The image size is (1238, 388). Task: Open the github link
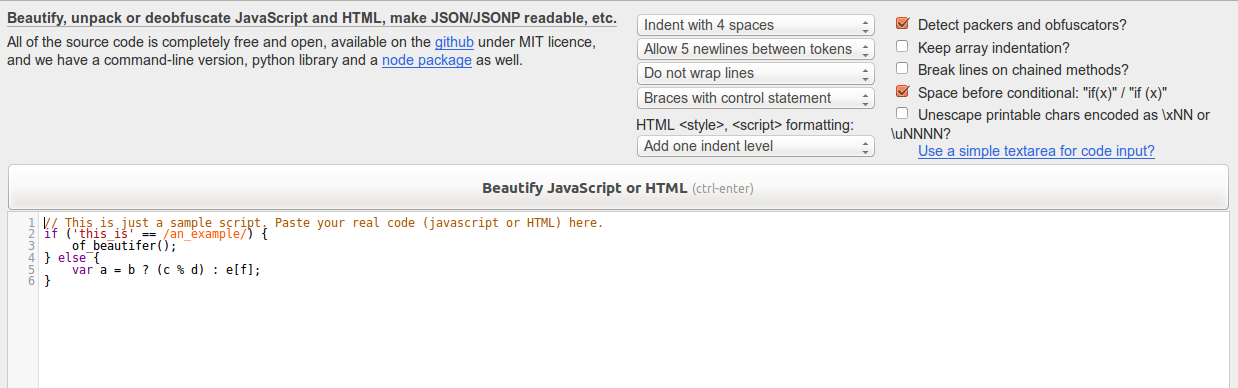[x=454, y=43]
